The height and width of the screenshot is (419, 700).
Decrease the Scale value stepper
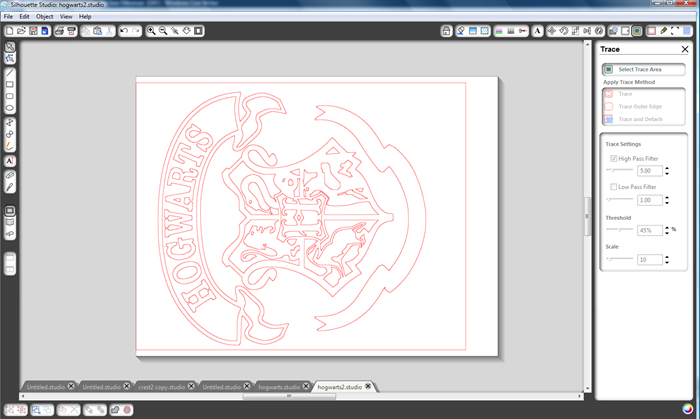pos(667,262)
